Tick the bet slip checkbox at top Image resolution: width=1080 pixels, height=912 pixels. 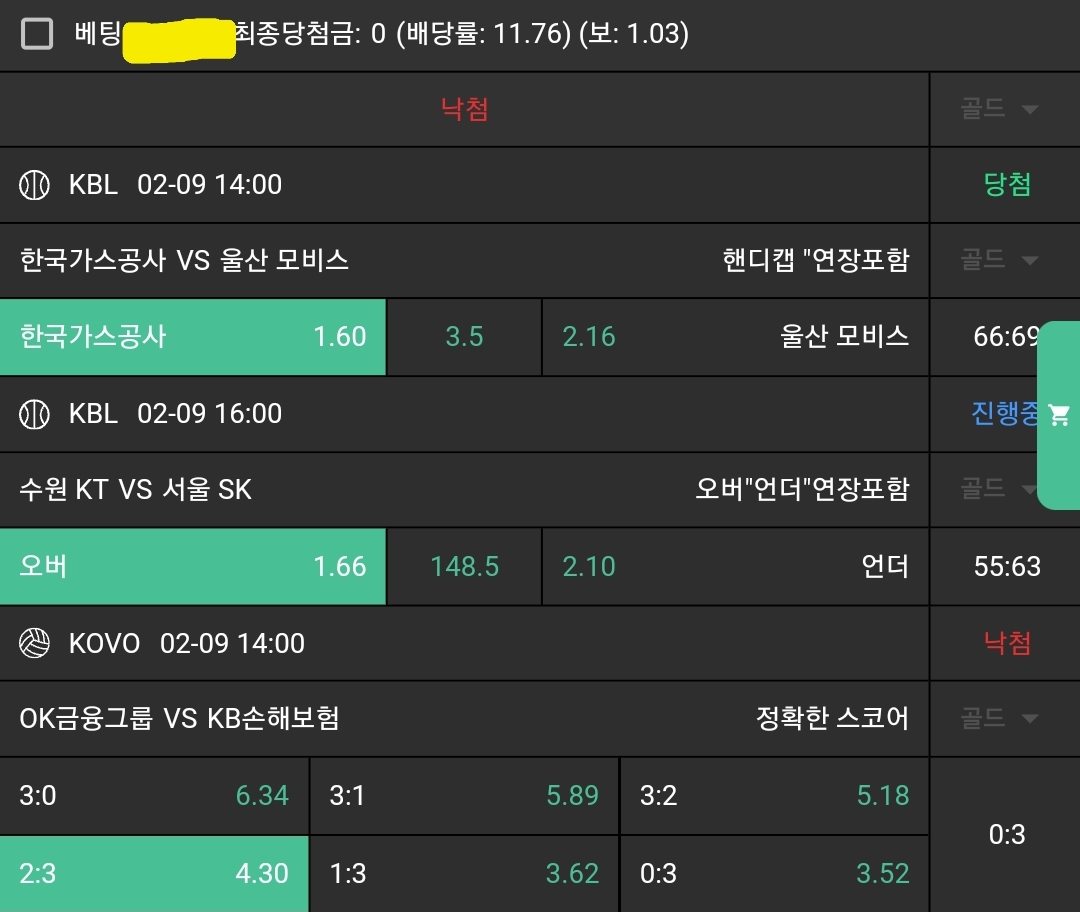(37, 35)
